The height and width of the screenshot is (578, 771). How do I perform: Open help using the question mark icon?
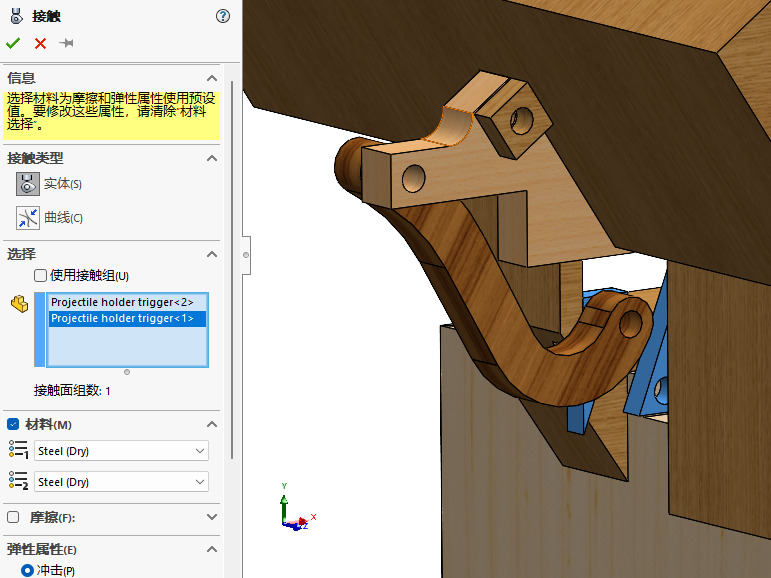(x=222, y=16)
